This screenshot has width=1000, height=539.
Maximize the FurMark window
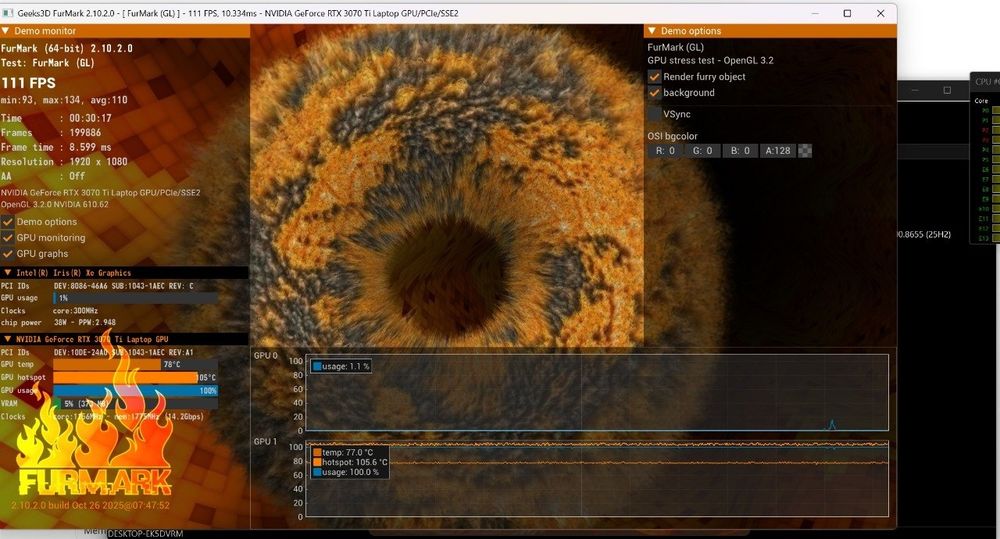(847, 13)
